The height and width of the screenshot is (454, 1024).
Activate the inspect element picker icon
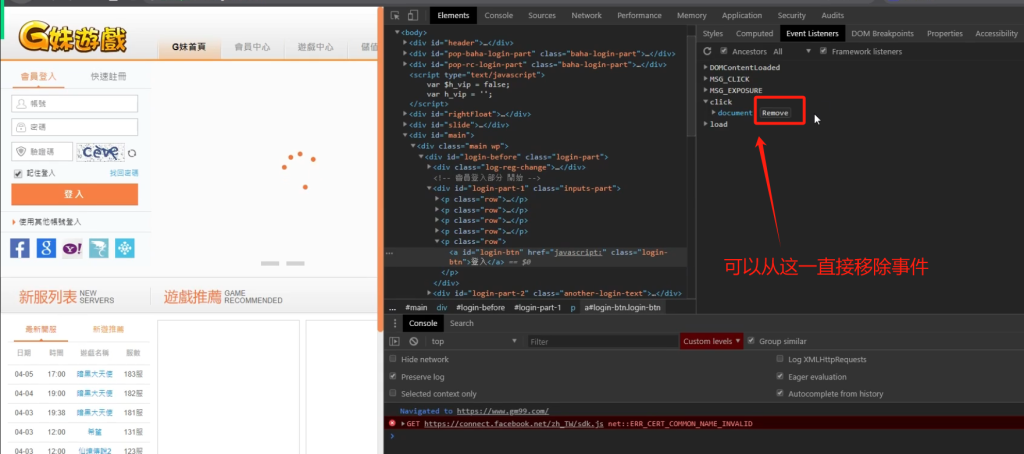395,16
